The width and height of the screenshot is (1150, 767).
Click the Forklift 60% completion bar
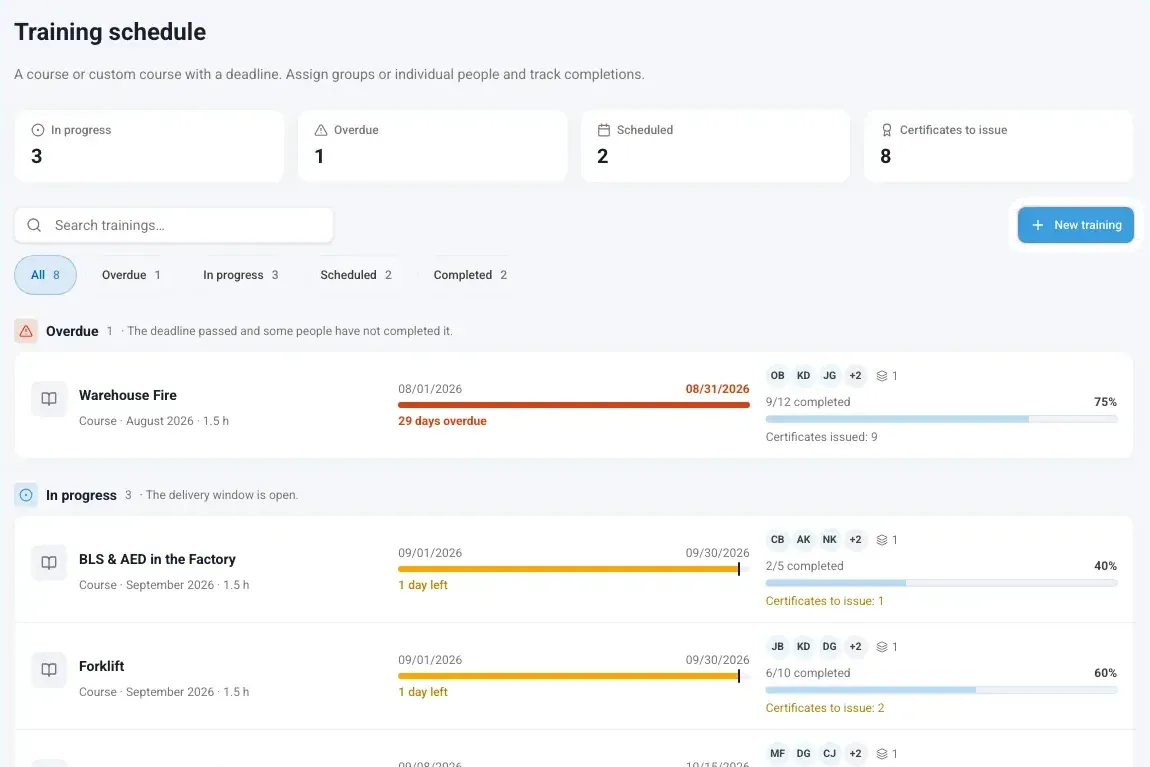tap(942, 690)
